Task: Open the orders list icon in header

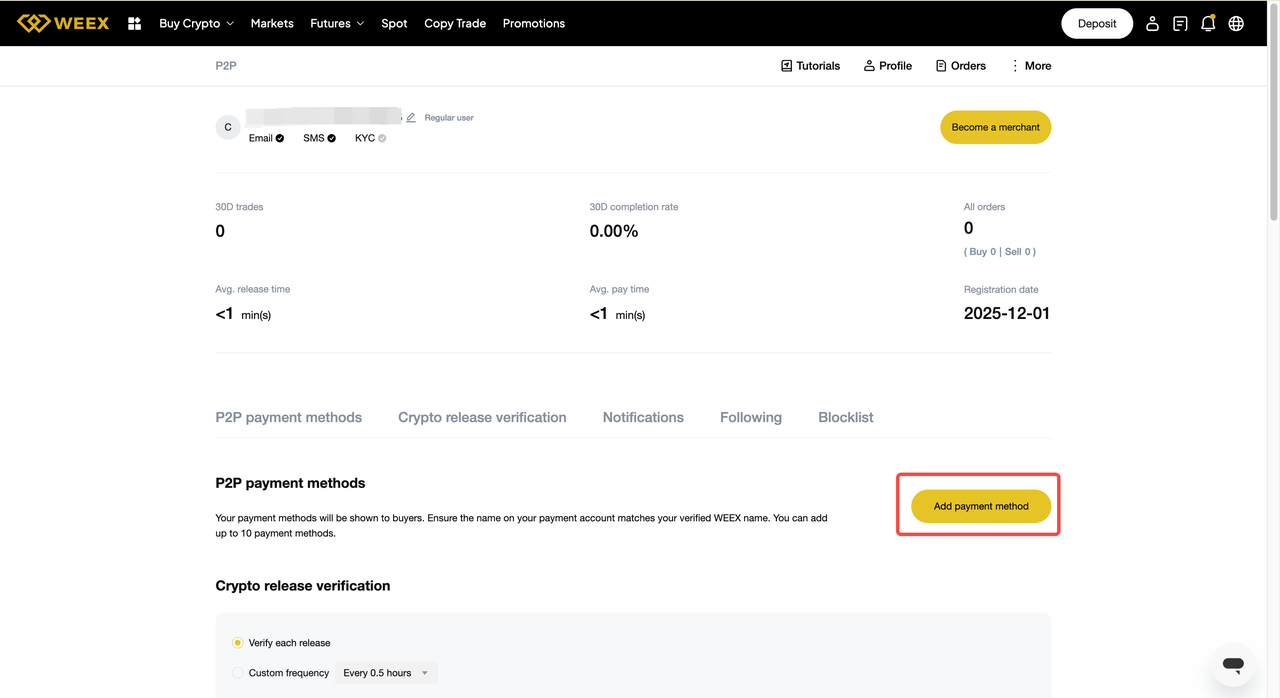Action: tap(1180, 23)
